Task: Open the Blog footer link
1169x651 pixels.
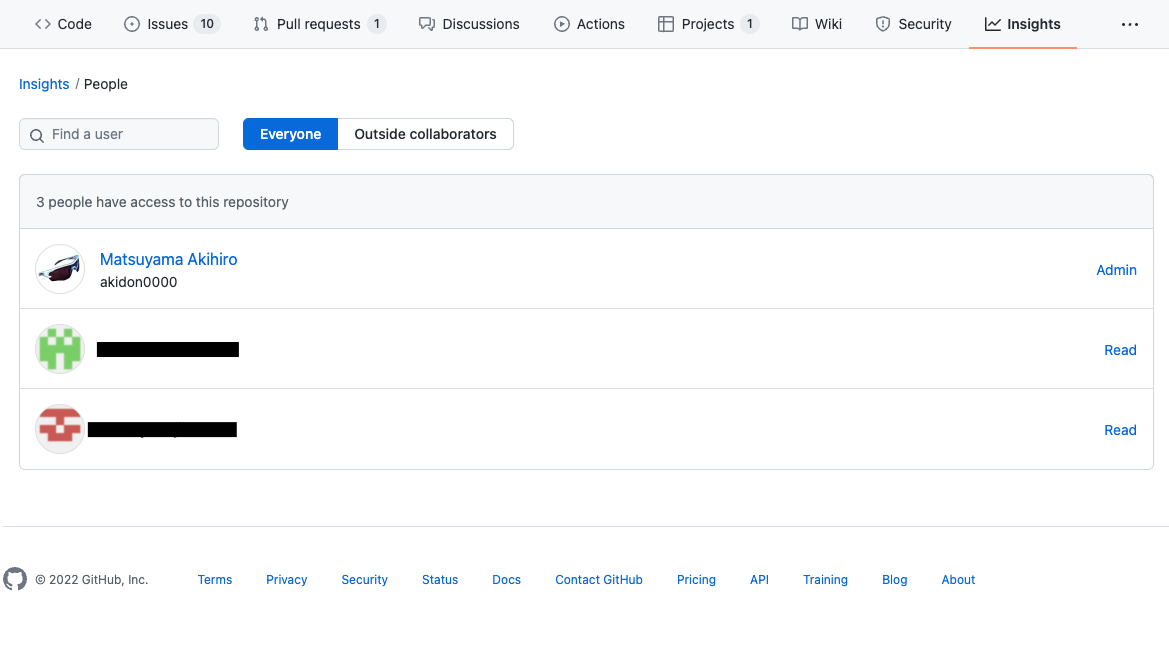Action: [x=895, y=579]
